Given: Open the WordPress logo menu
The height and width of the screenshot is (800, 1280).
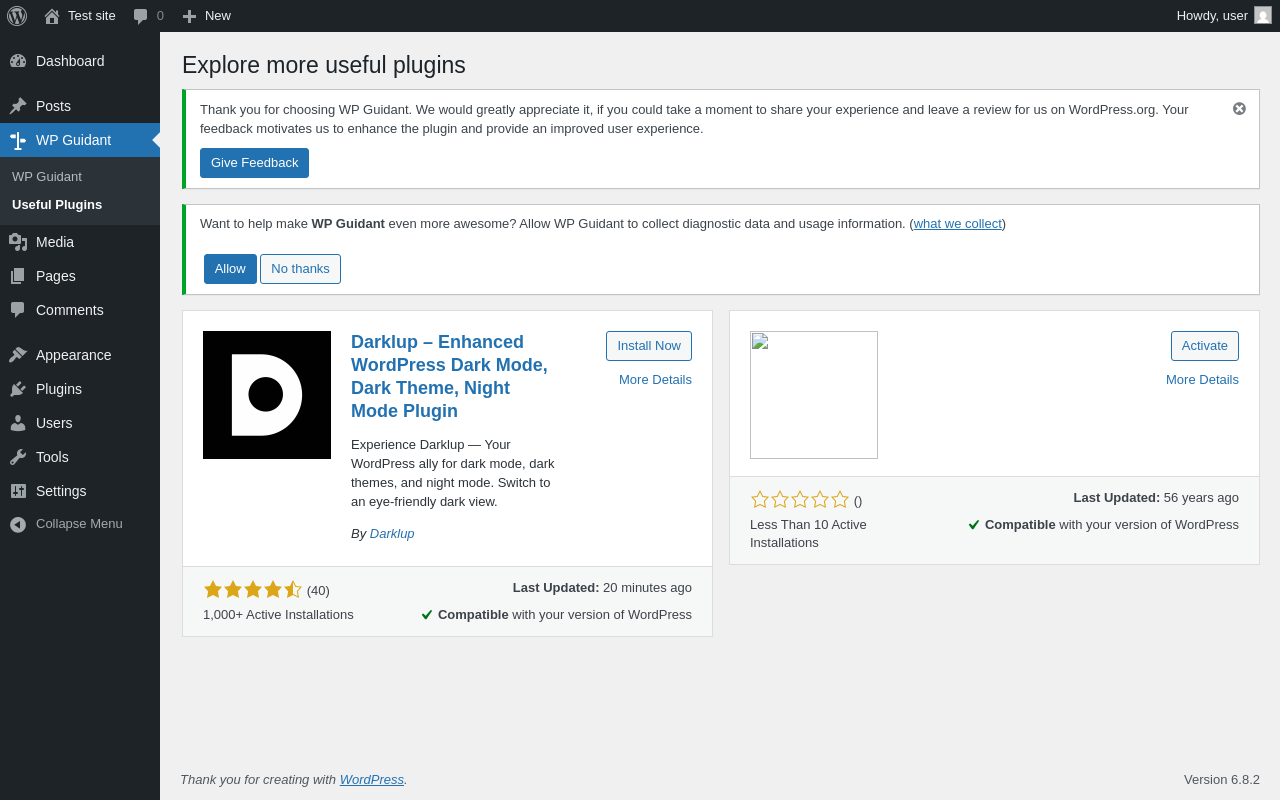Looking at the screenshot, I should coord(17,16).
